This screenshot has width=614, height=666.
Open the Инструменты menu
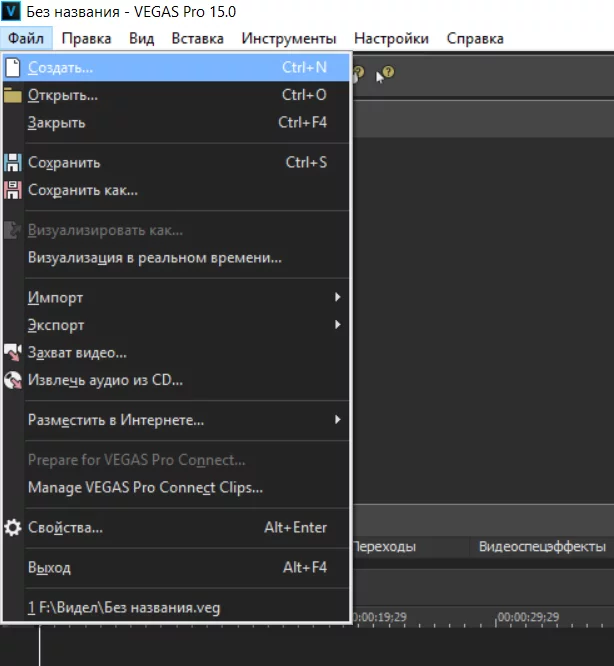(288, 39)
